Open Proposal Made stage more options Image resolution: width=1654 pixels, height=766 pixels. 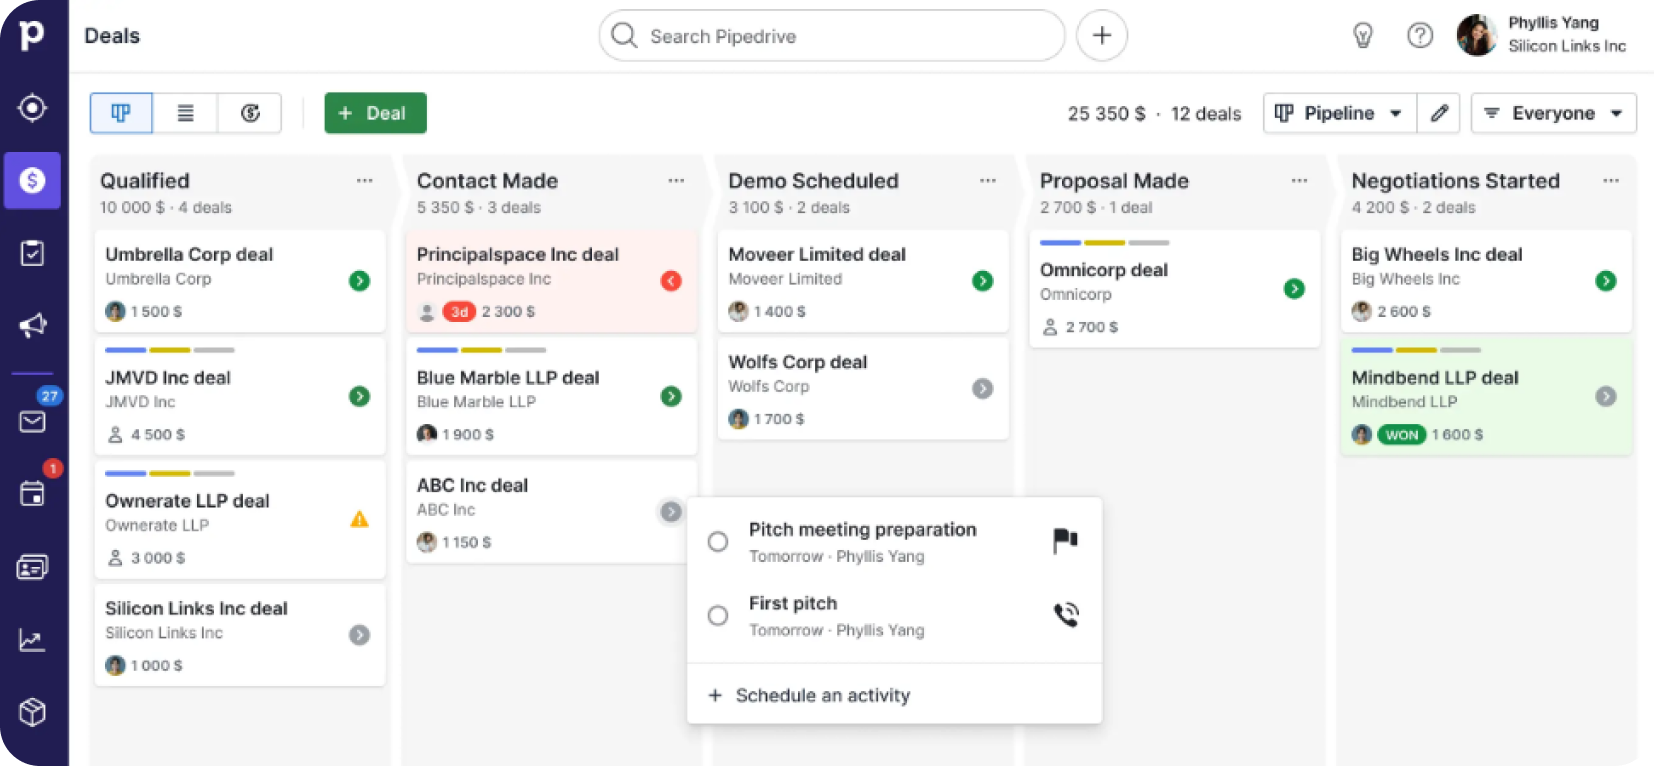coord(1299,181)
